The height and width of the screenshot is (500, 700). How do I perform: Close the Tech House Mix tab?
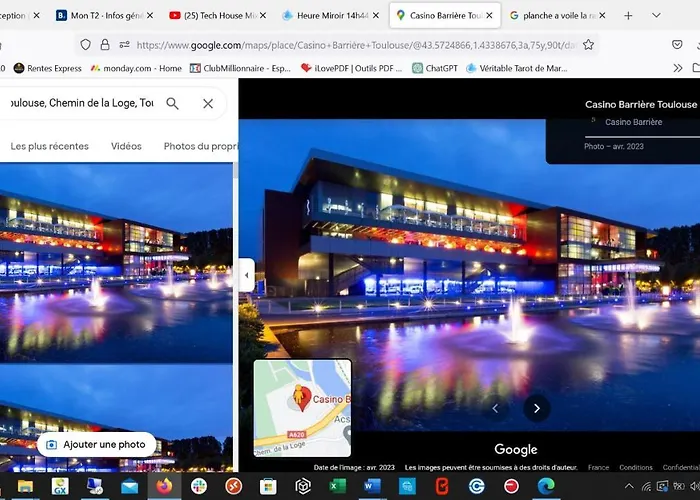[x=263, y=16]
